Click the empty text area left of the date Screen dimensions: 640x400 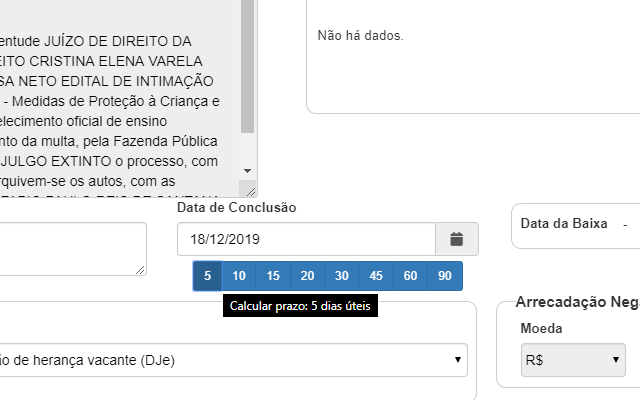tap(70, 248)
